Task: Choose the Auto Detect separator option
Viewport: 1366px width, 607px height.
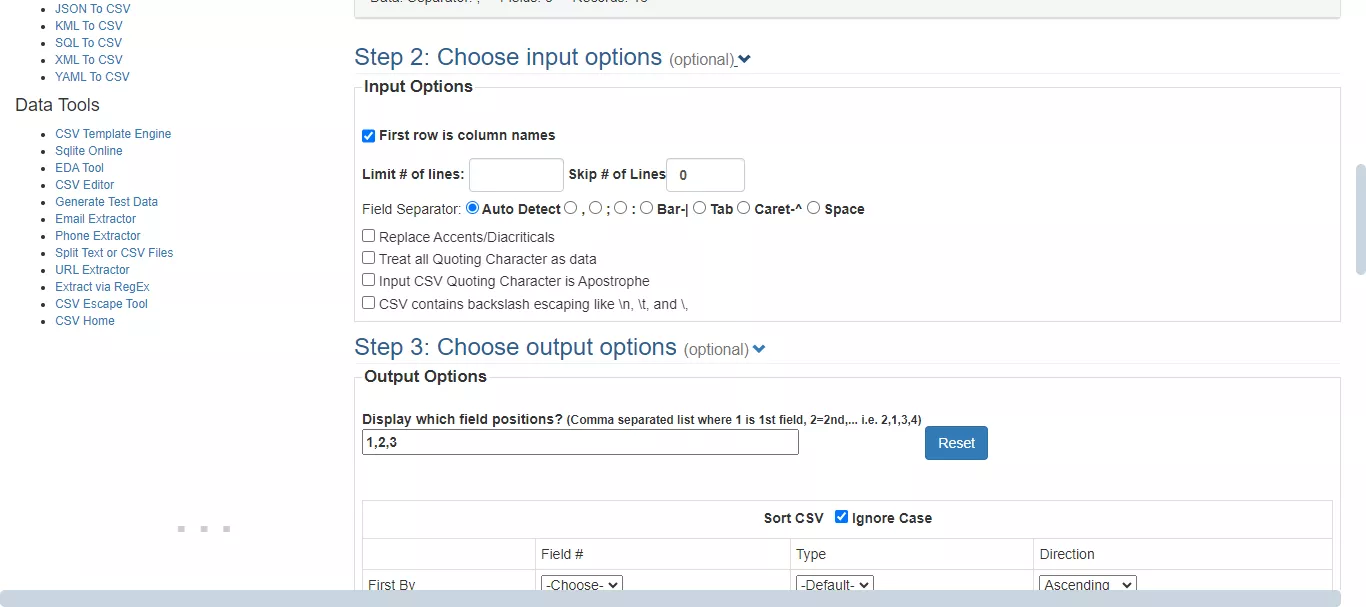Action: click(471, 207)
